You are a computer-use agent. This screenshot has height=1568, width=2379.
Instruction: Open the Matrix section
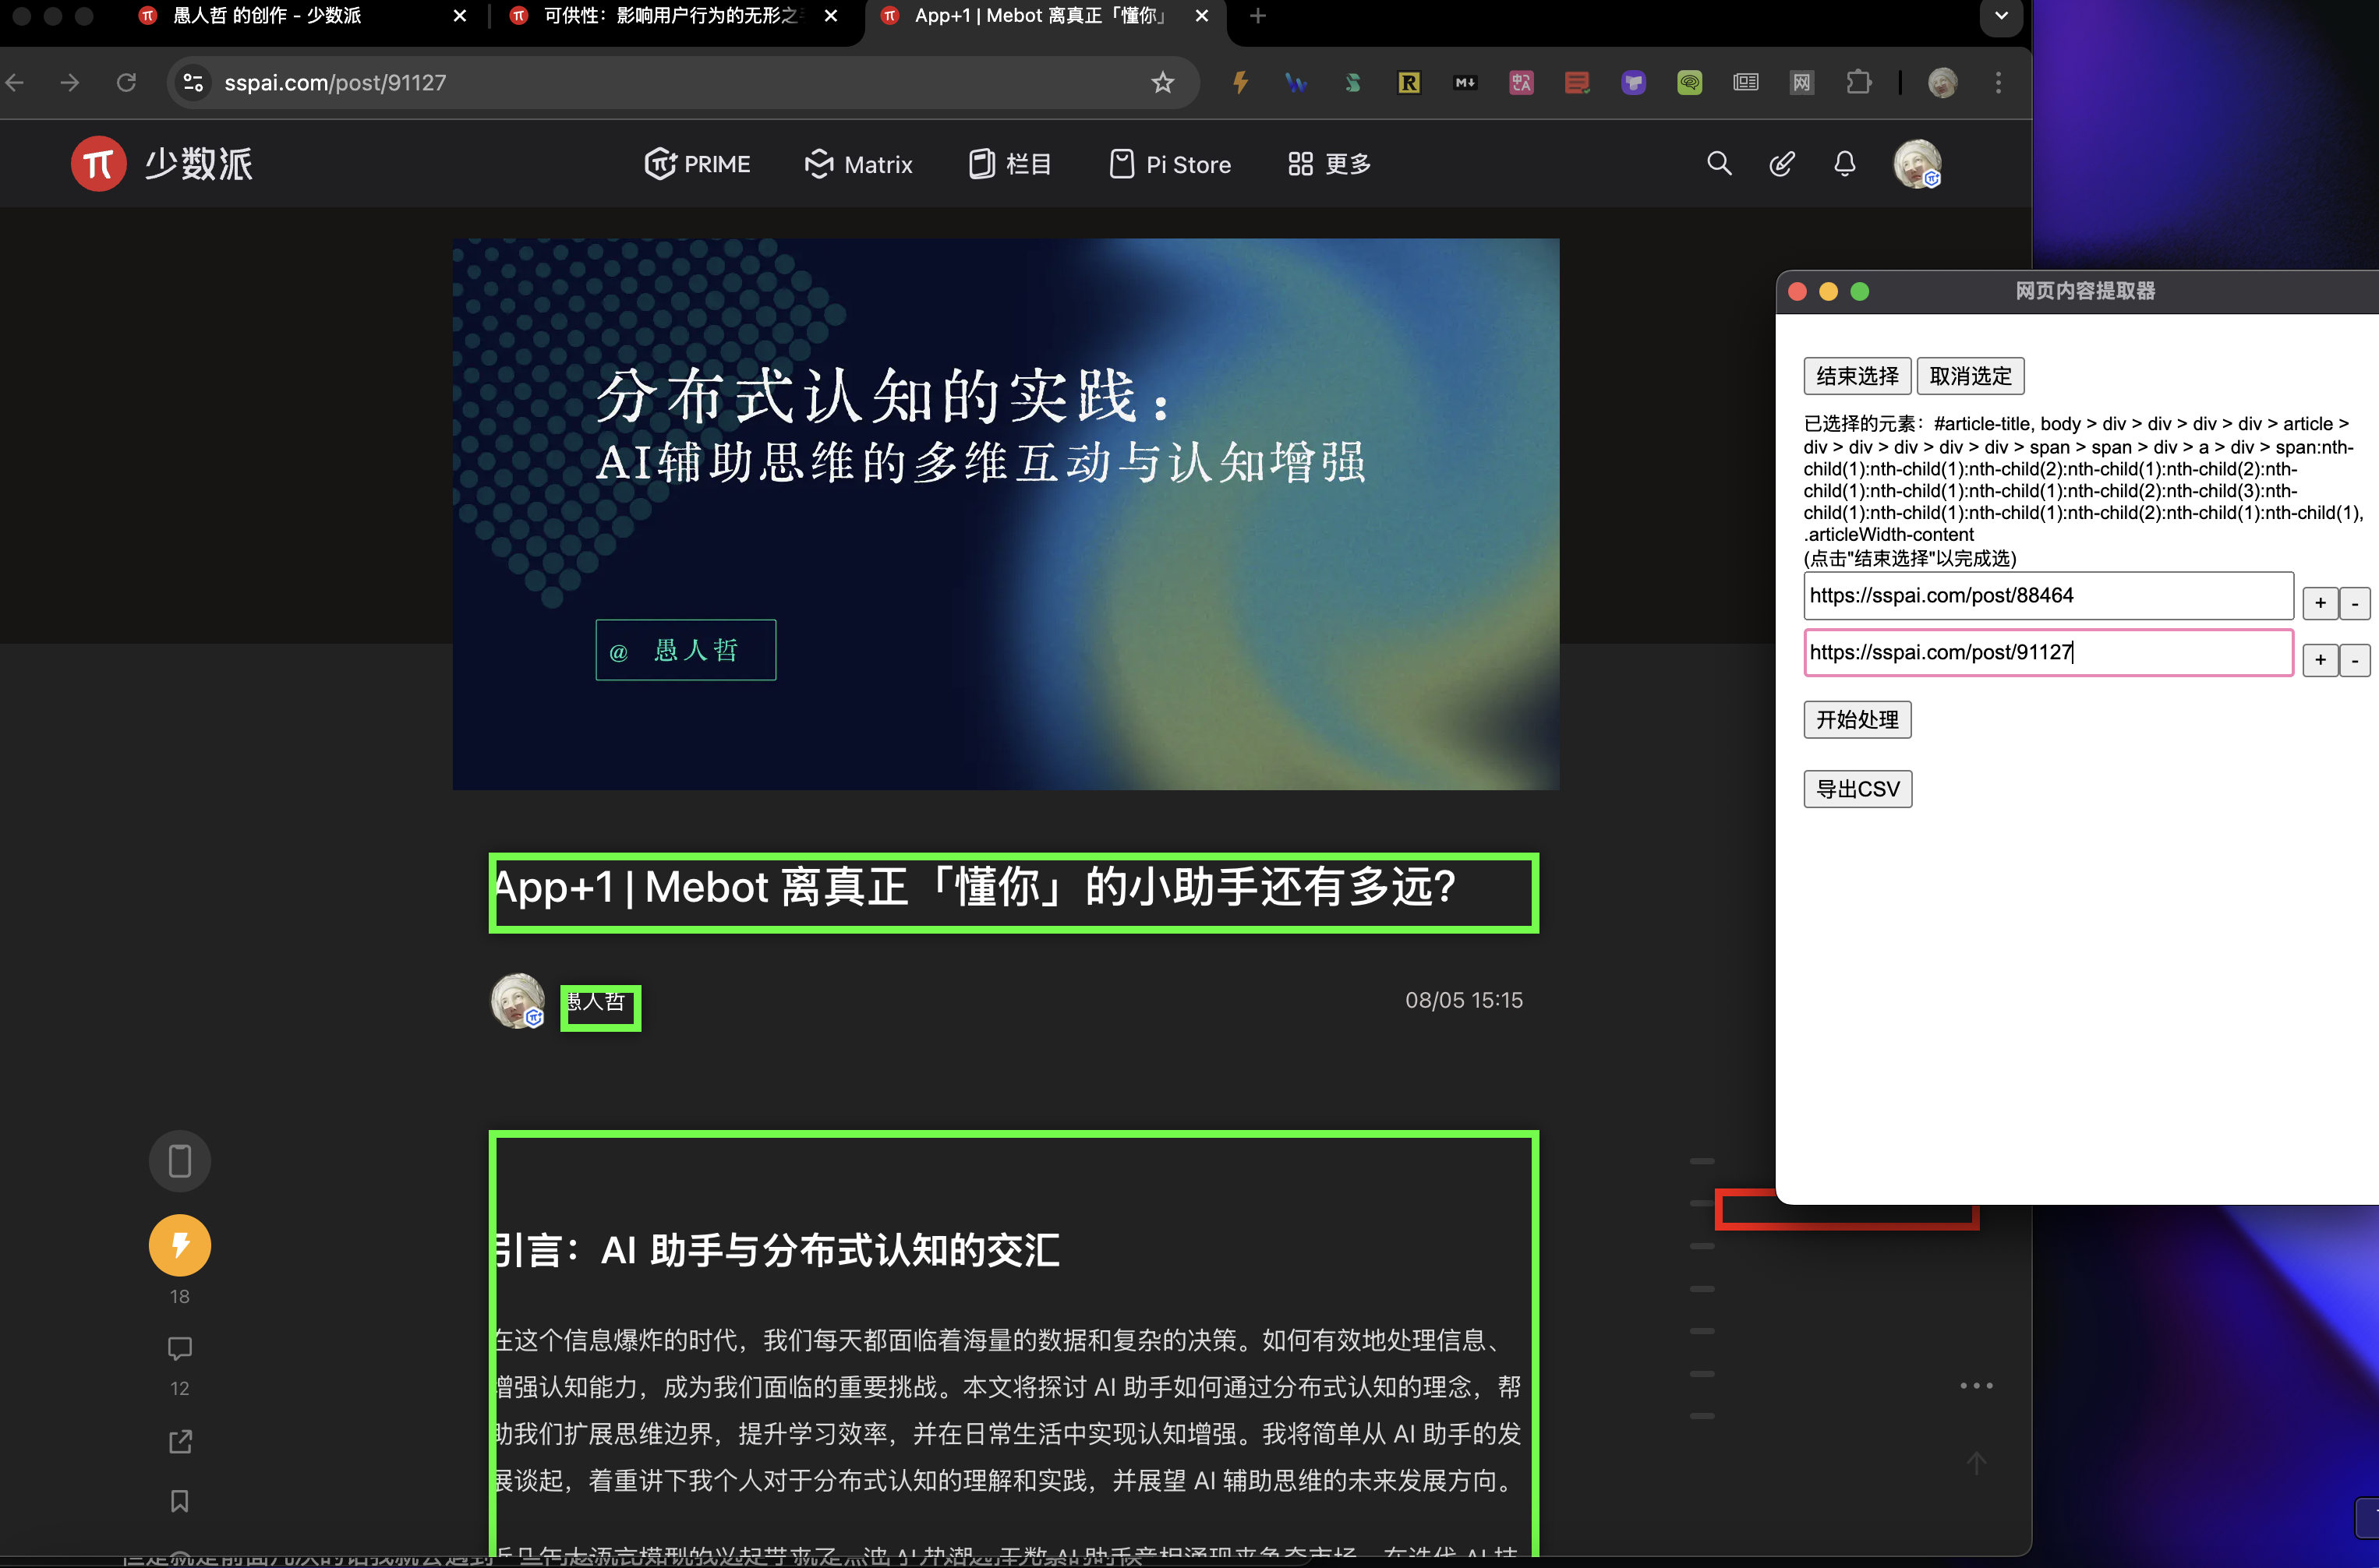858,164
